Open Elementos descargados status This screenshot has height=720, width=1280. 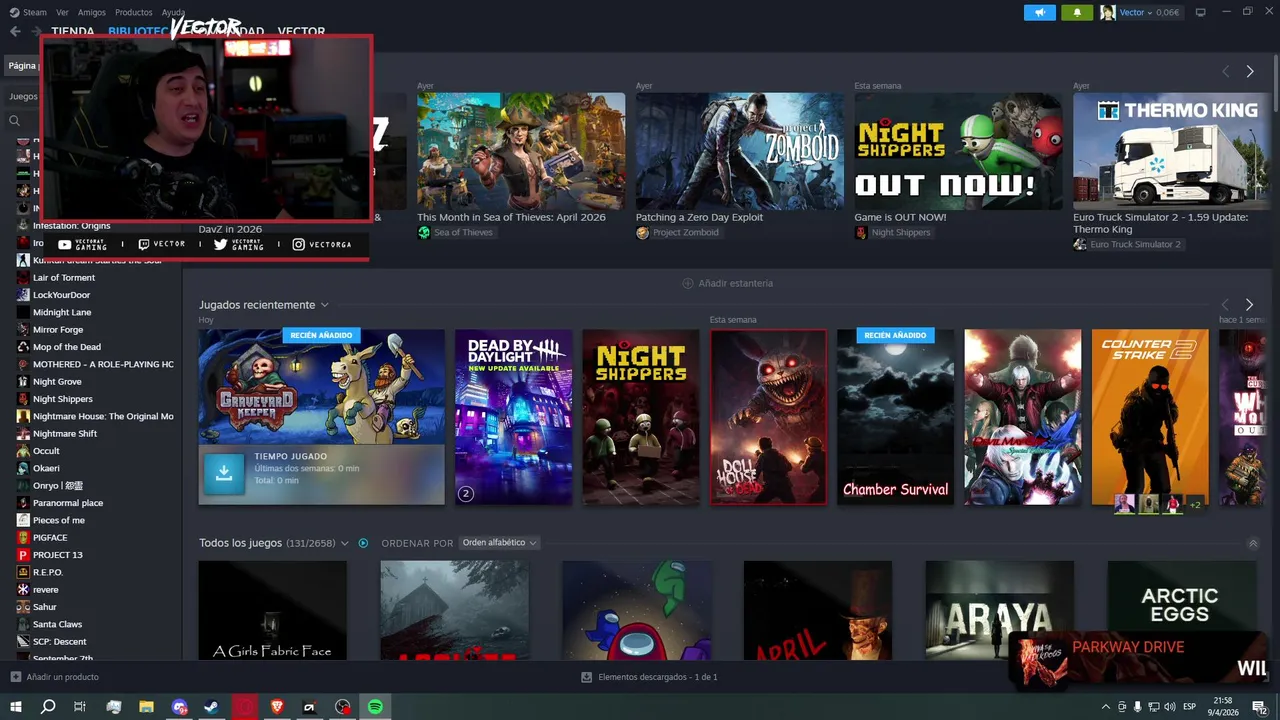point(650,677)
